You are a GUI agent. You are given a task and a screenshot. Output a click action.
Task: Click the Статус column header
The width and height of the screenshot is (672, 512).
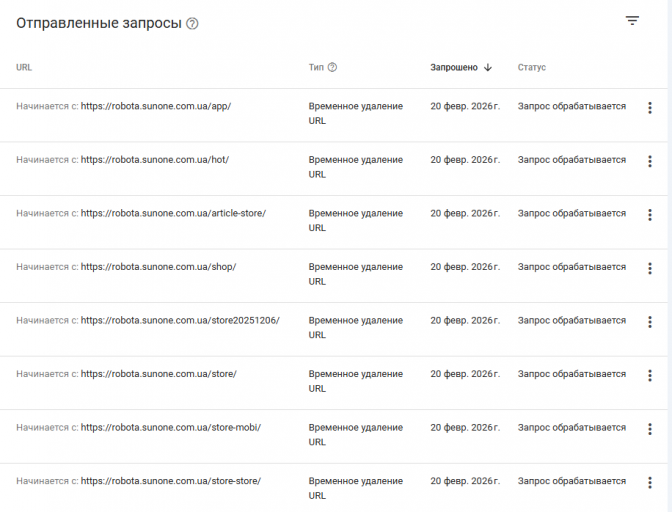[x=532, y=68]
